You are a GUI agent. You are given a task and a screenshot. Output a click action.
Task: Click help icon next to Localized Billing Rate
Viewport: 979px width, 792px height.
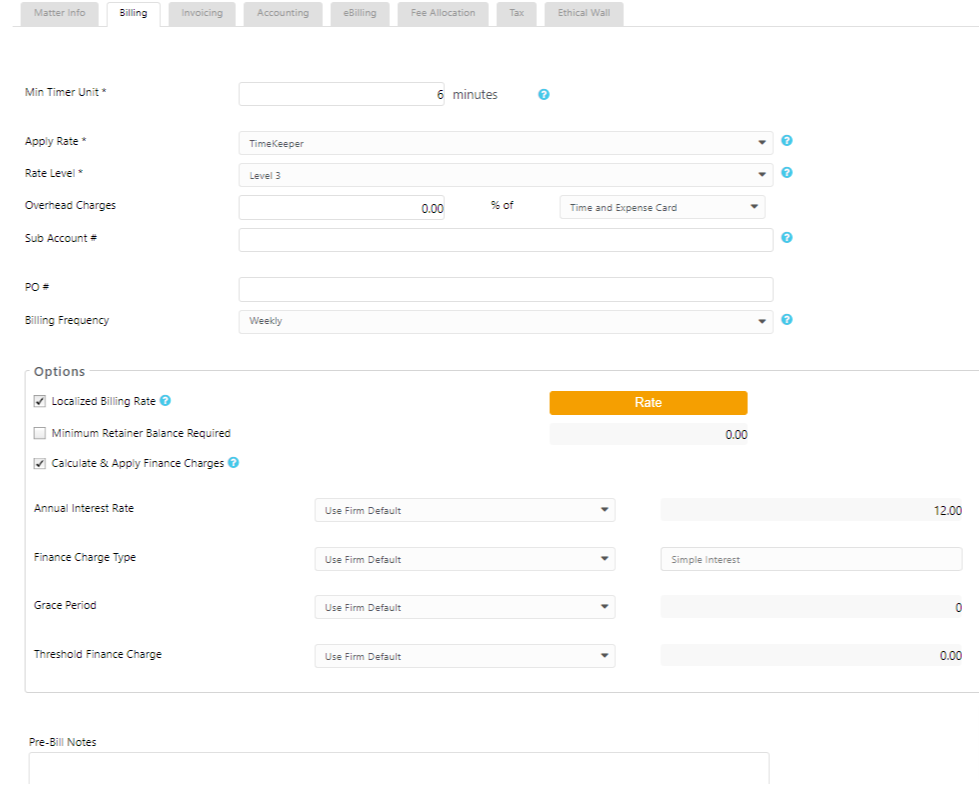[165, 401]
